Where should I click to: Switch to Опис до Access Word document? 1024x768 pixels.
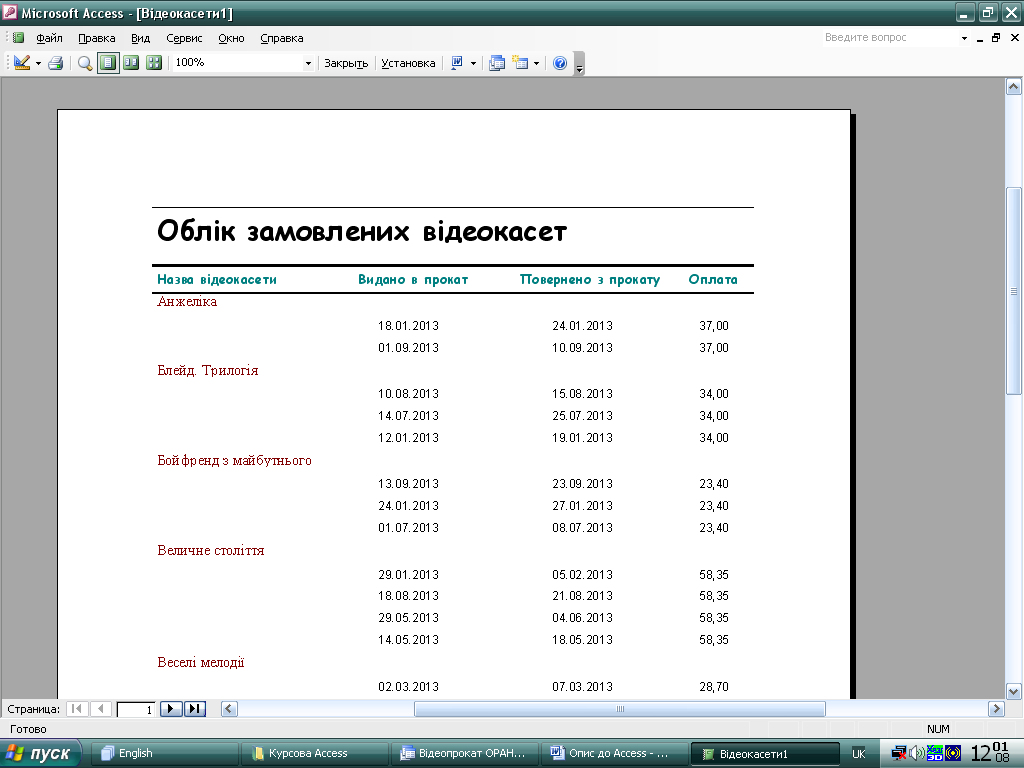[x=615, y=754]
